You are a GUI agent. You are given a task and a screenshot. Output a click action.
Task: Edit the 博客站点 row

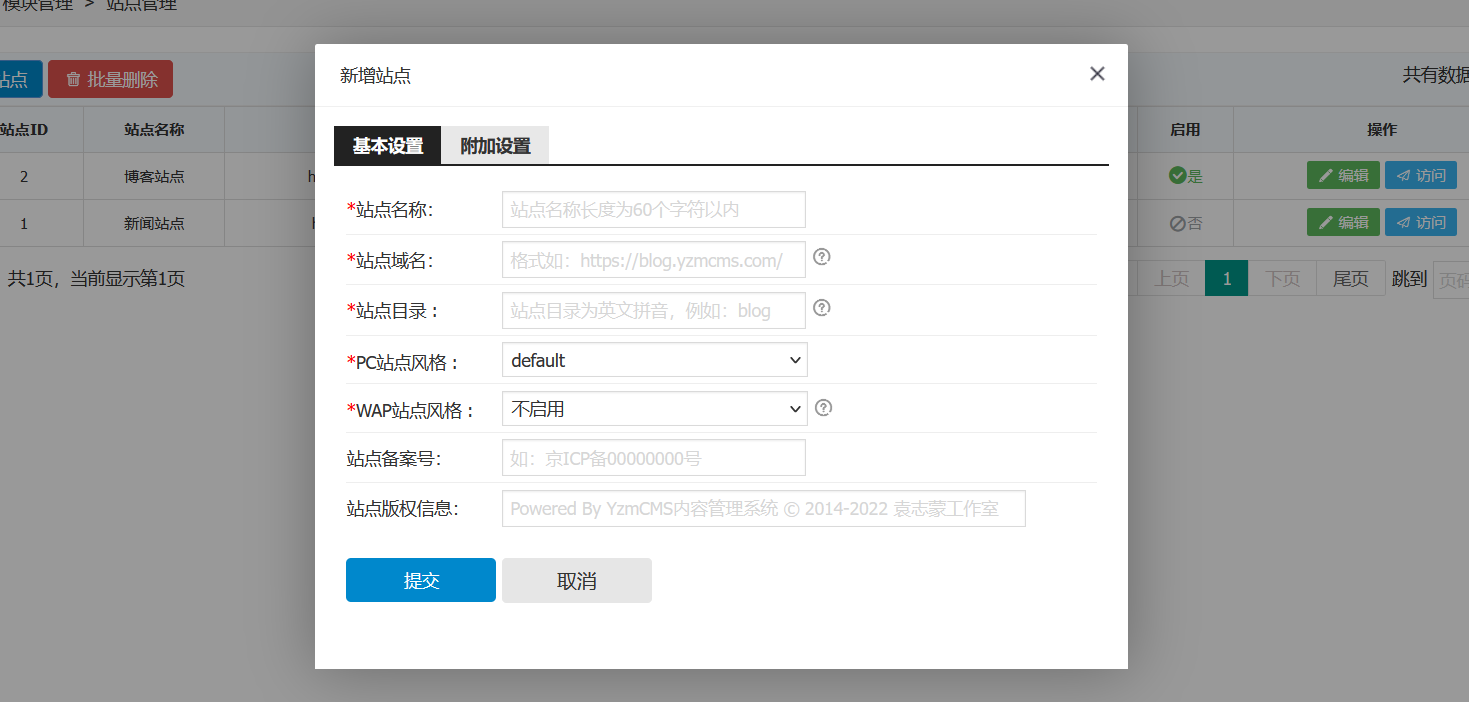click(x=1343, y=176)
